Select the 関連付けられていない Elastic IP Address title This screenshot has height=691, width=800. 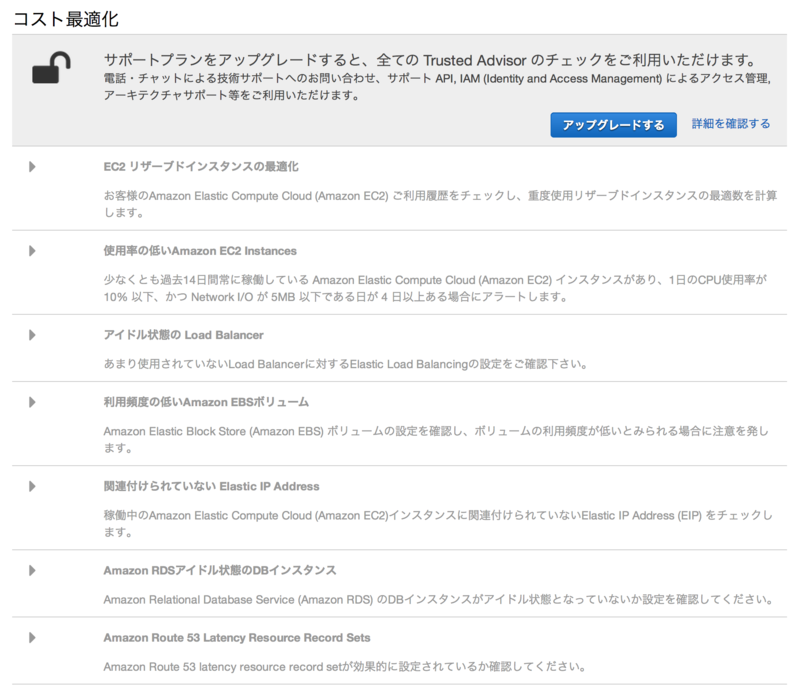click(211, 486)
